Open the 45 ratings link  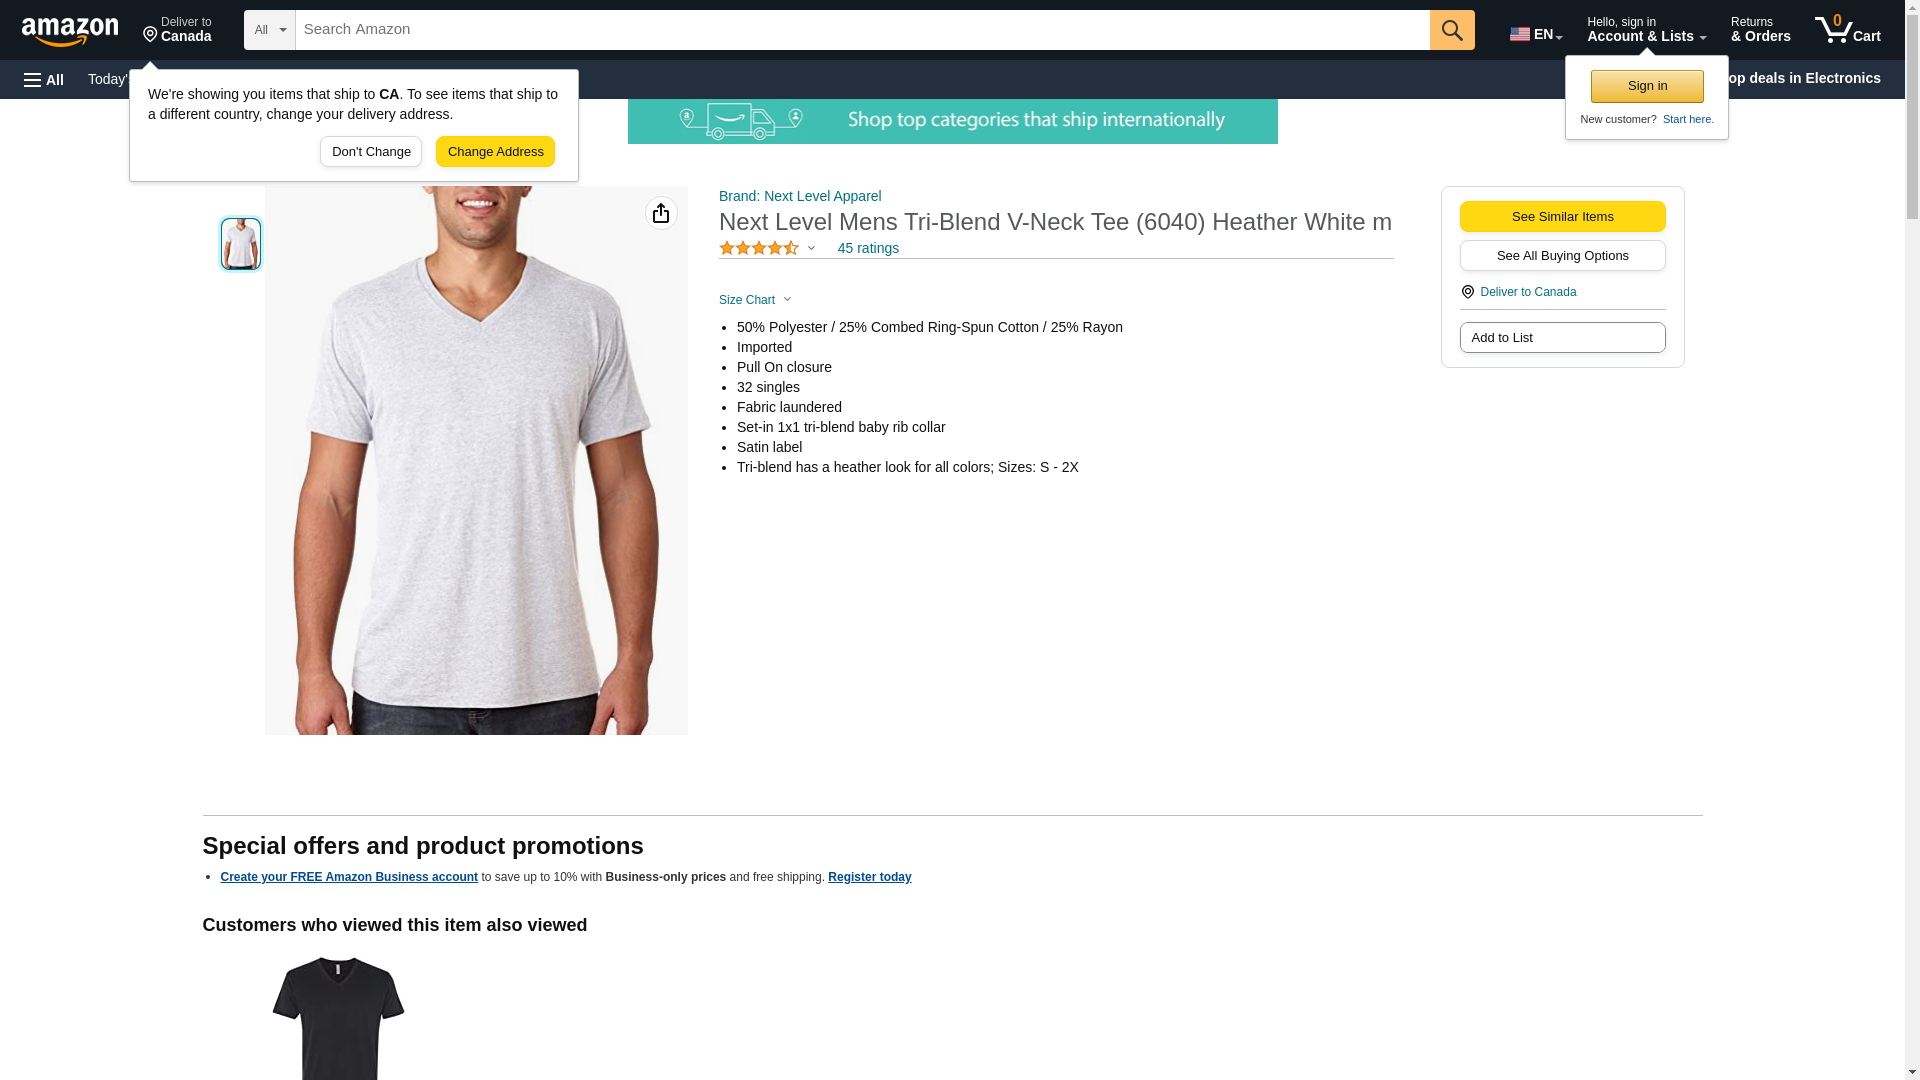click(868, 248)
